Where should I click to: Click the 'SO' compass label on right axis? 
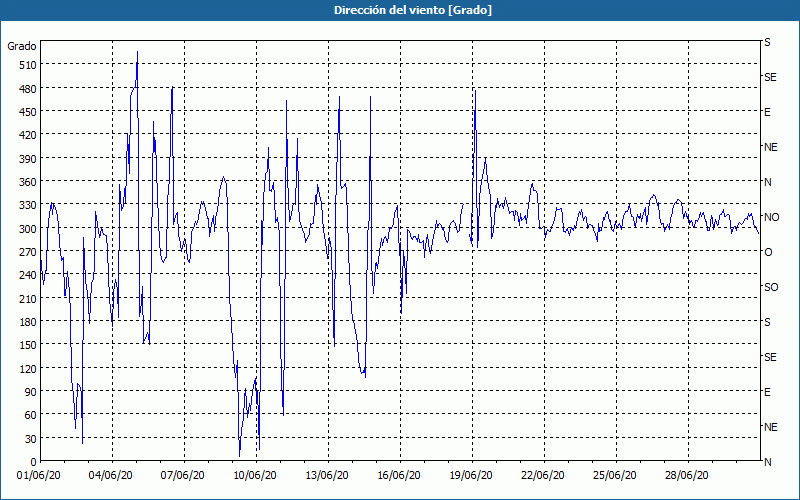click(x=771, y=287)
